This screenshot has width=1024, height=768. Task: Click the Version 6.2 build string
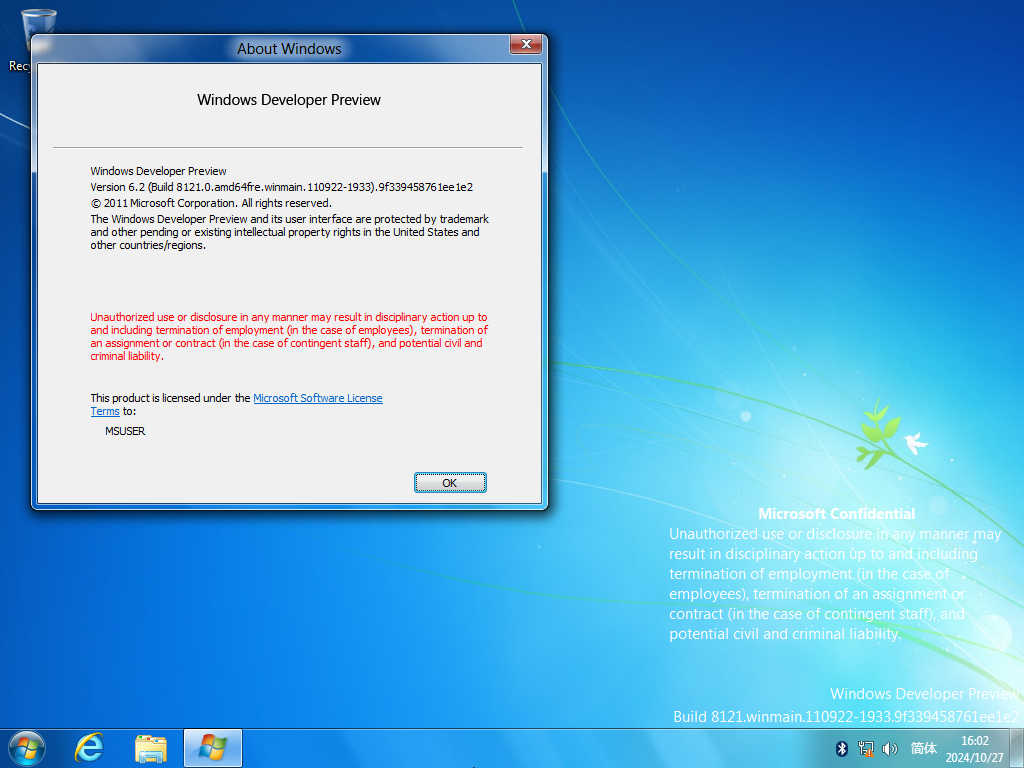point(281,187)
